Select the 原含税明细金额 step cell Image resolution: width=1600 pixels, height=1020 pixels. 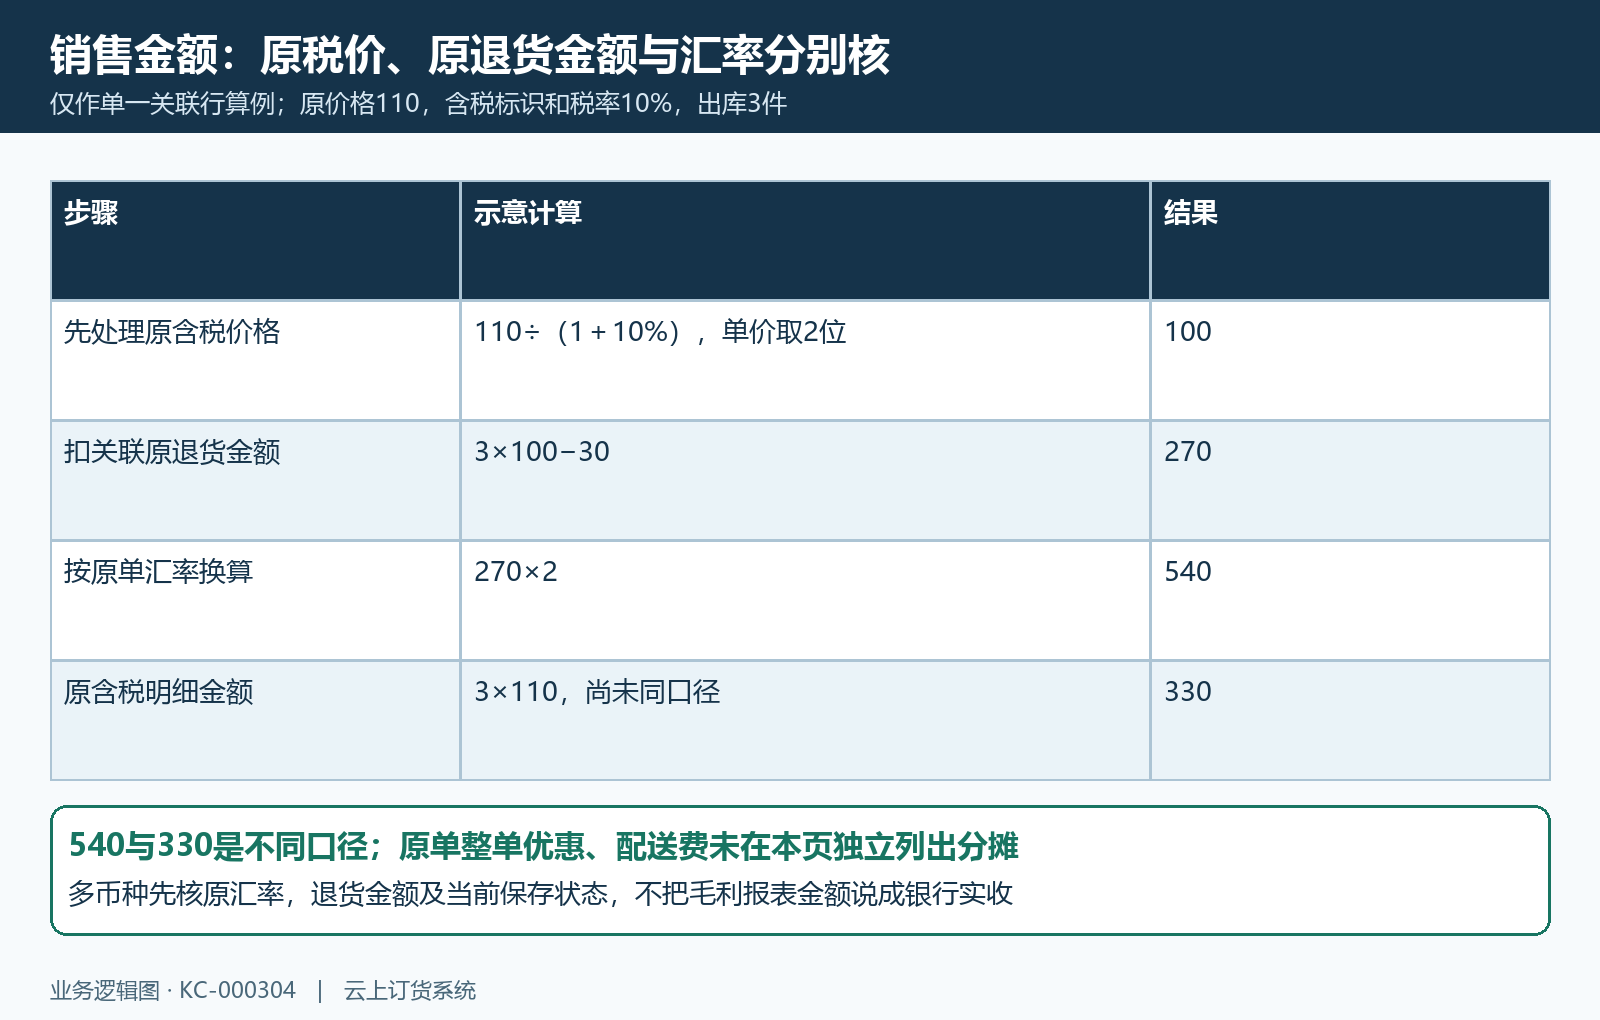(256, 721)
